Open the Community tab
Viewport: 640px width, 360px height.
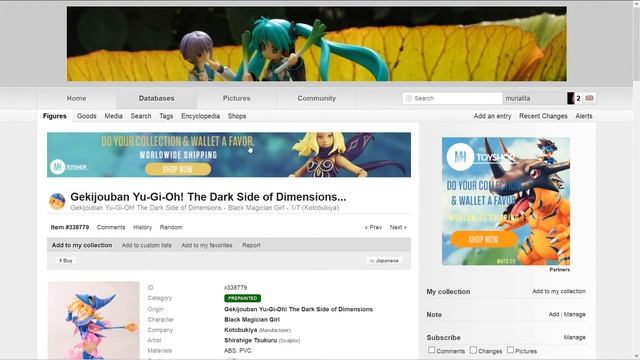(317, 98)
